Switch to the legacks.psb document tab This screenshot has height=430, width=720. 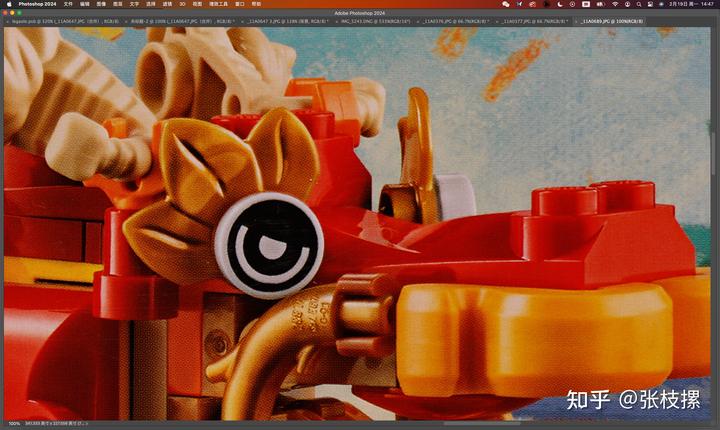66,21
